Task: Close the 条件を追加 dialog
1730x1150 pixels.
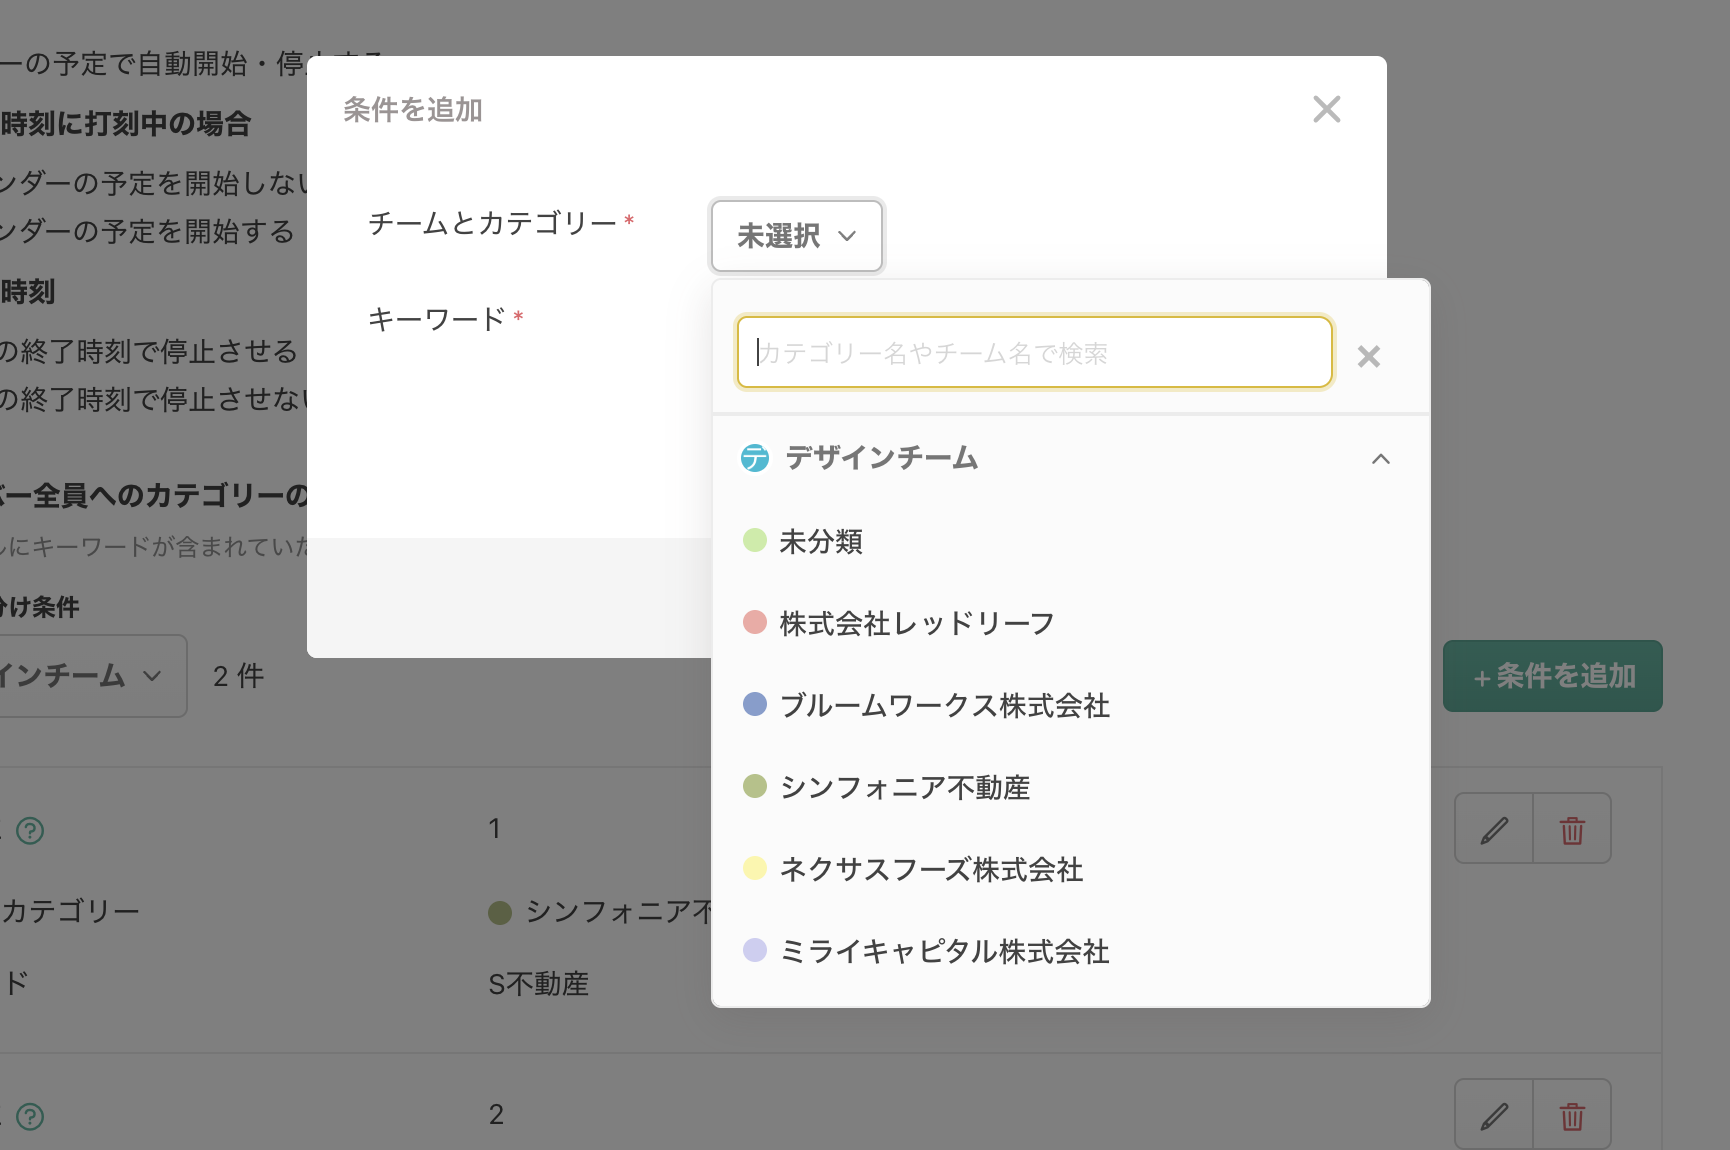Action: (x=1327, y=110)
